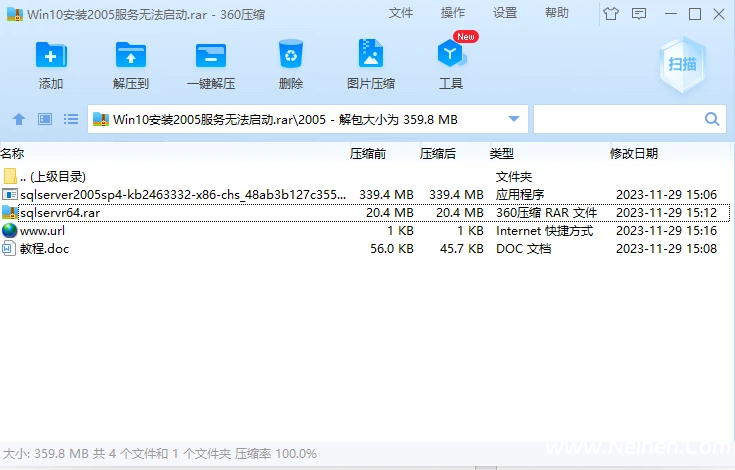Open the feedback message icon in title bar
The height and width of the screenshot is (470, 735).
[639, 14]
